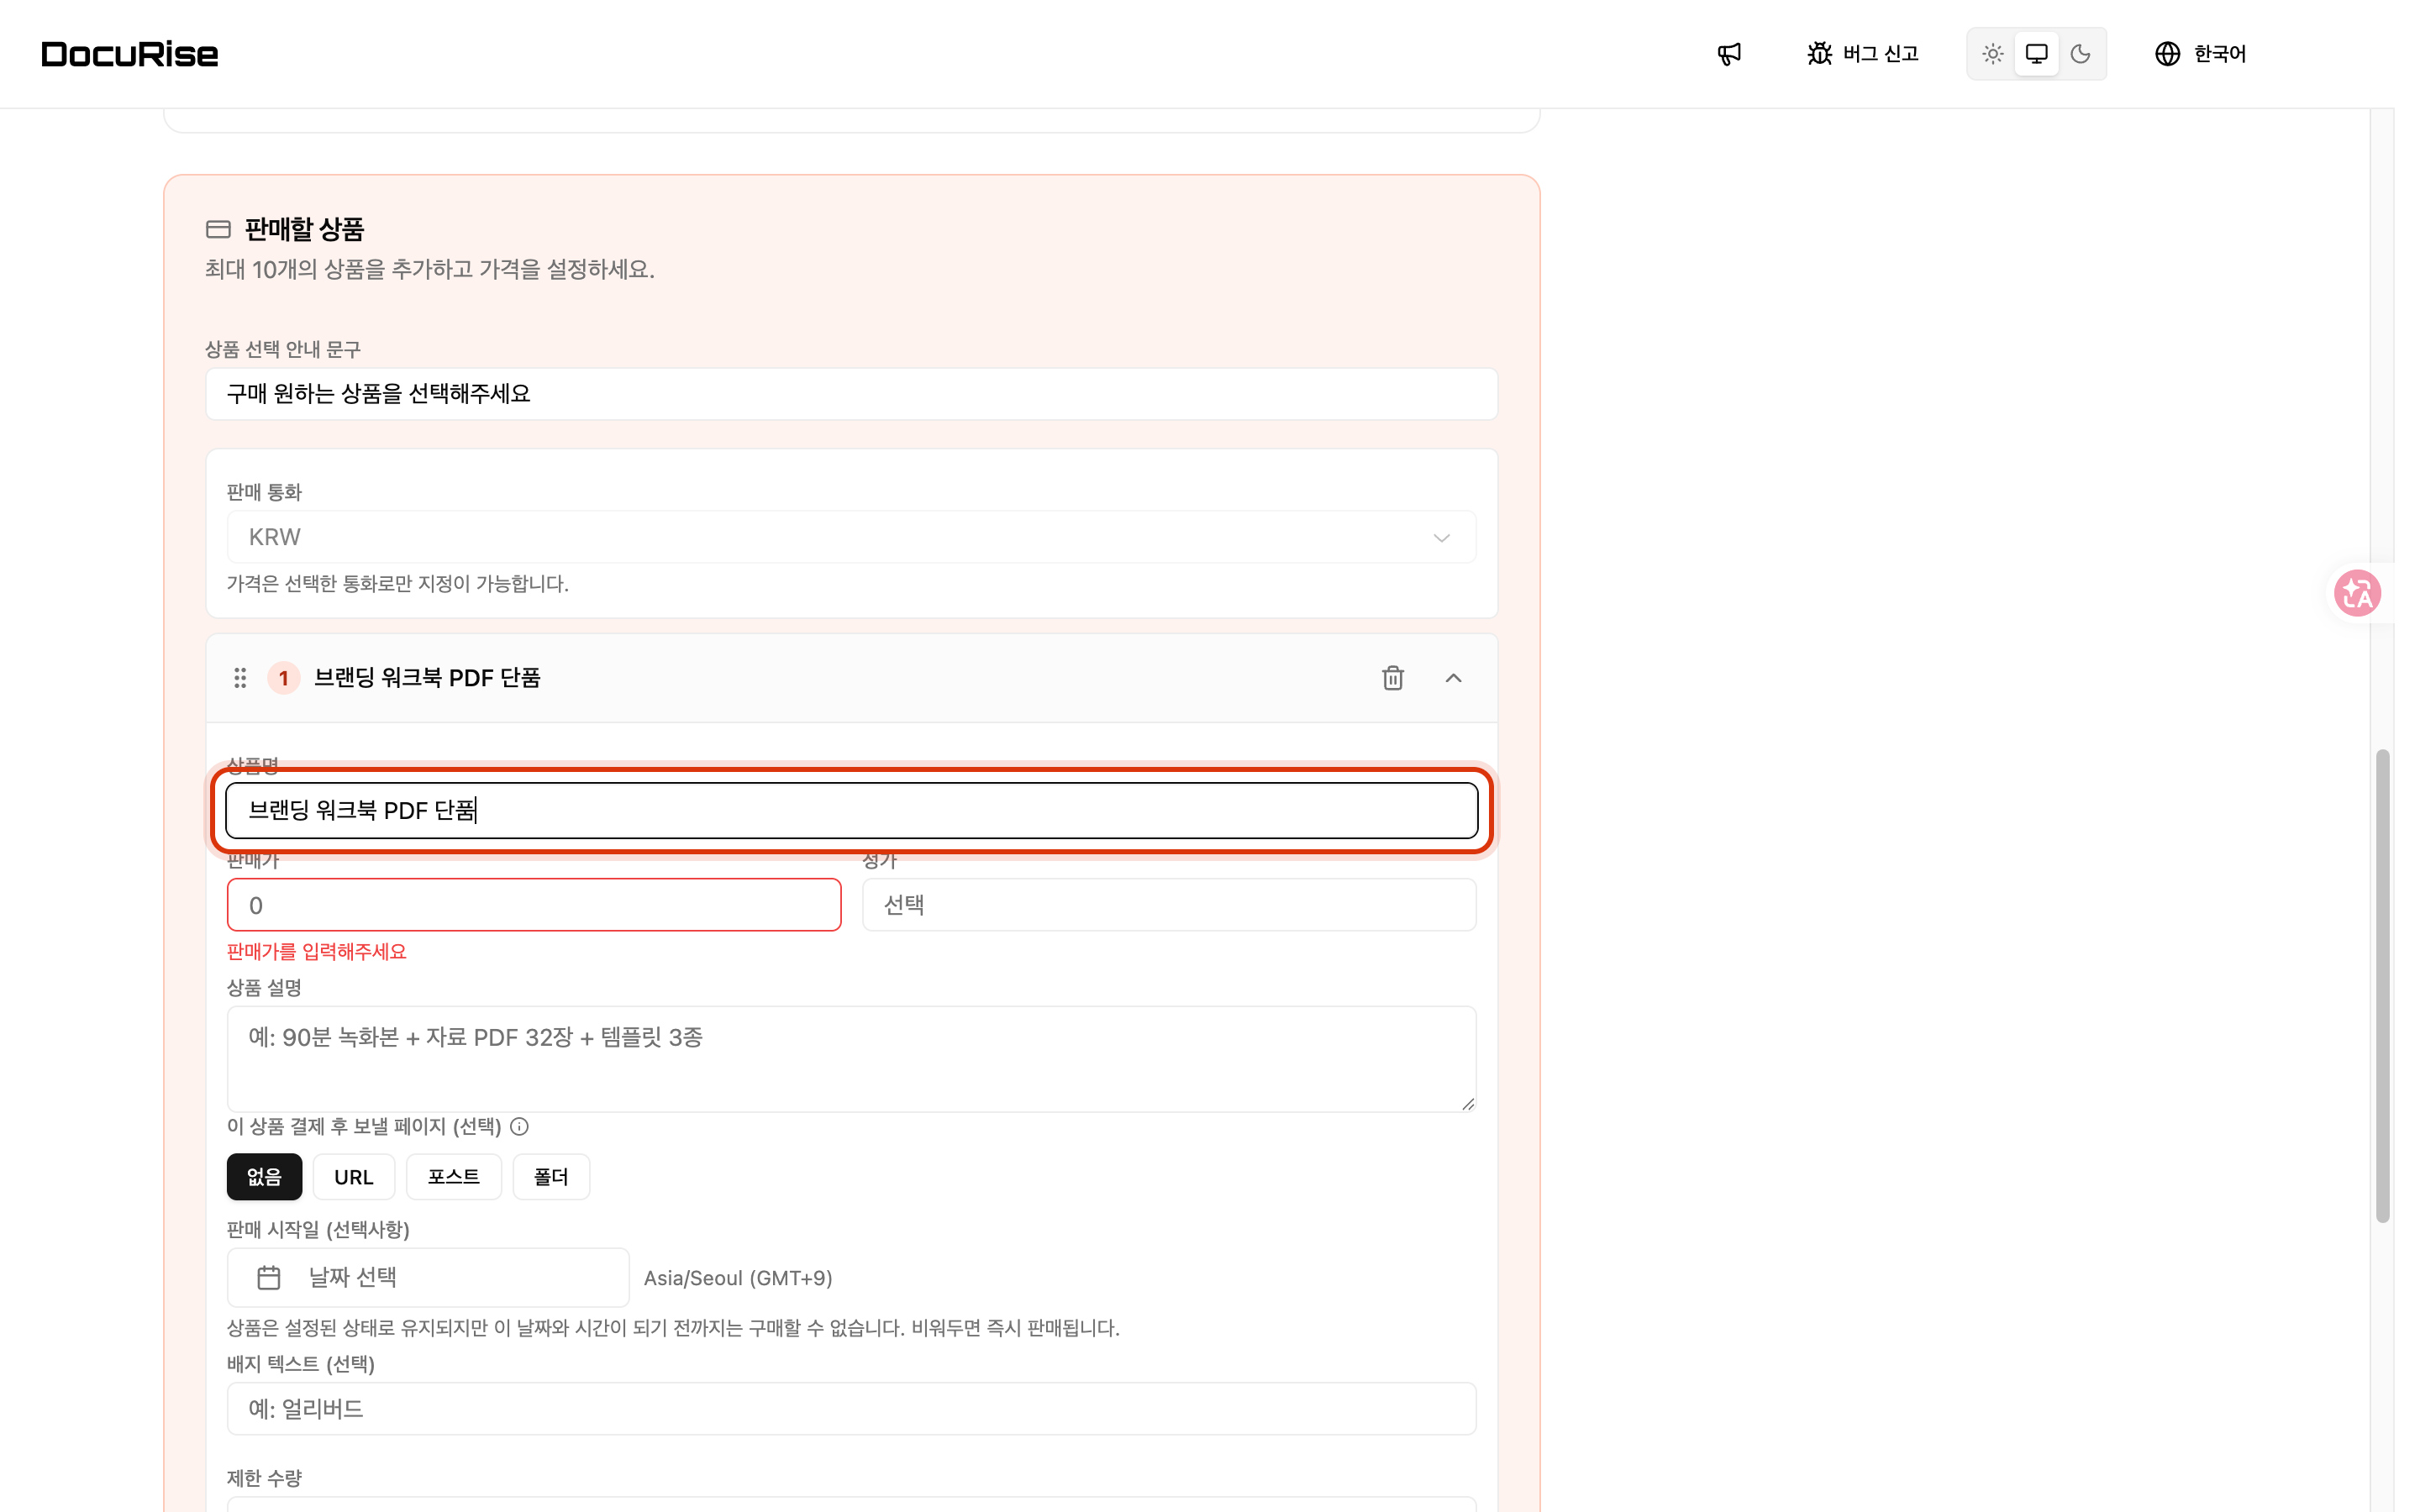
Task: Switch to light theme sun icon
Action: point(1992,54)
